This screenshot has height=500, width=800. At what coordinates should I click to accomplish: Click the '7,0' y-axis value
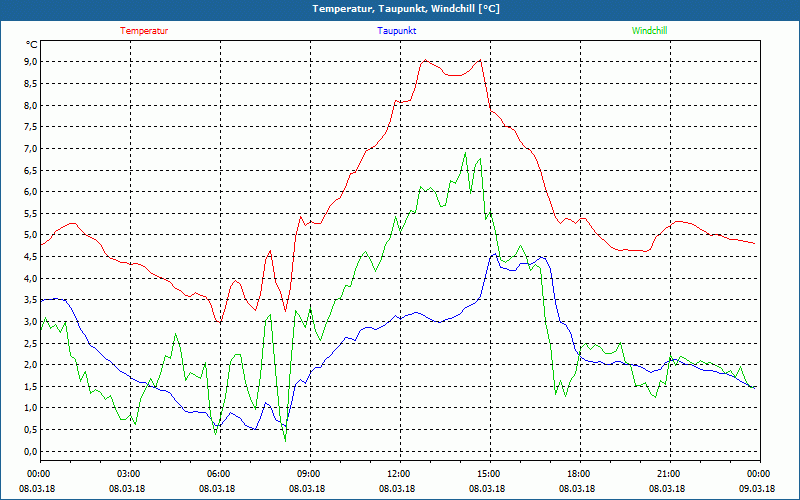click(31, 148)
